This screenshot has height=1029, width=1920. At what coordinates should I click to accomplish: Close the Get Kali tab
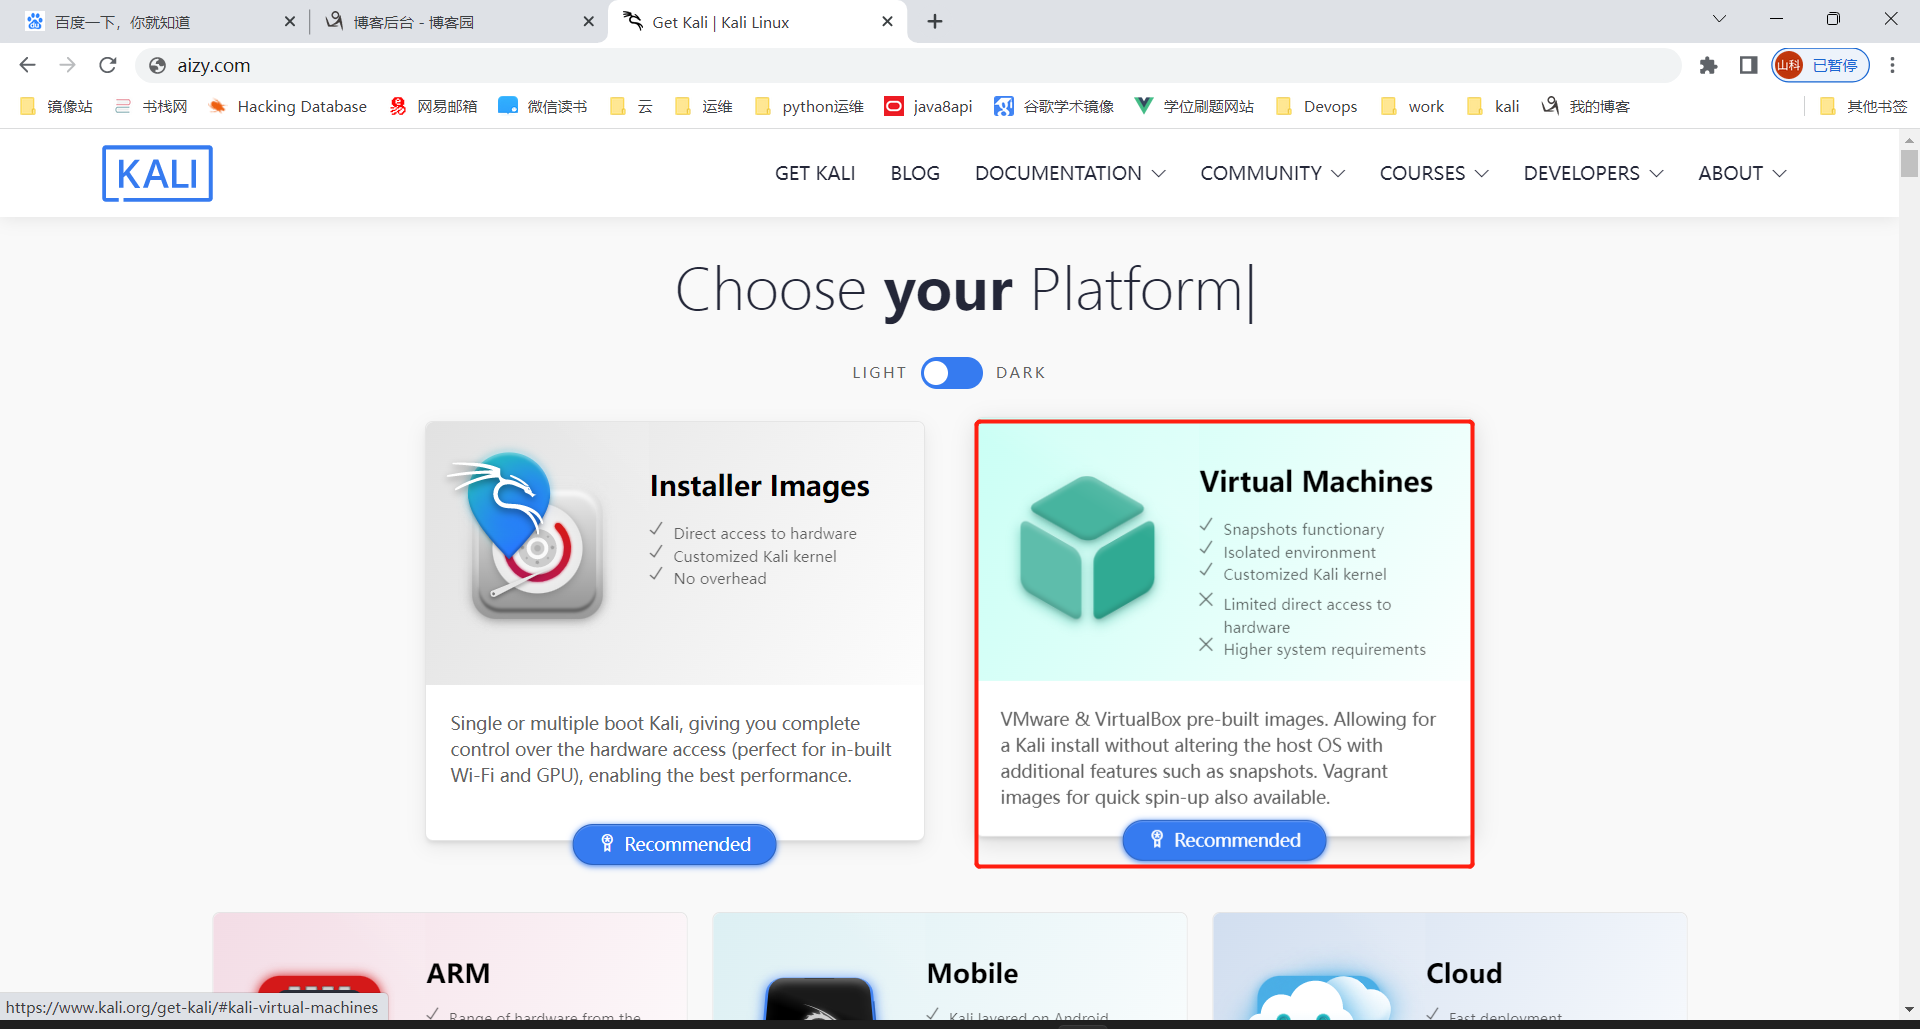[x=887, y=21]
